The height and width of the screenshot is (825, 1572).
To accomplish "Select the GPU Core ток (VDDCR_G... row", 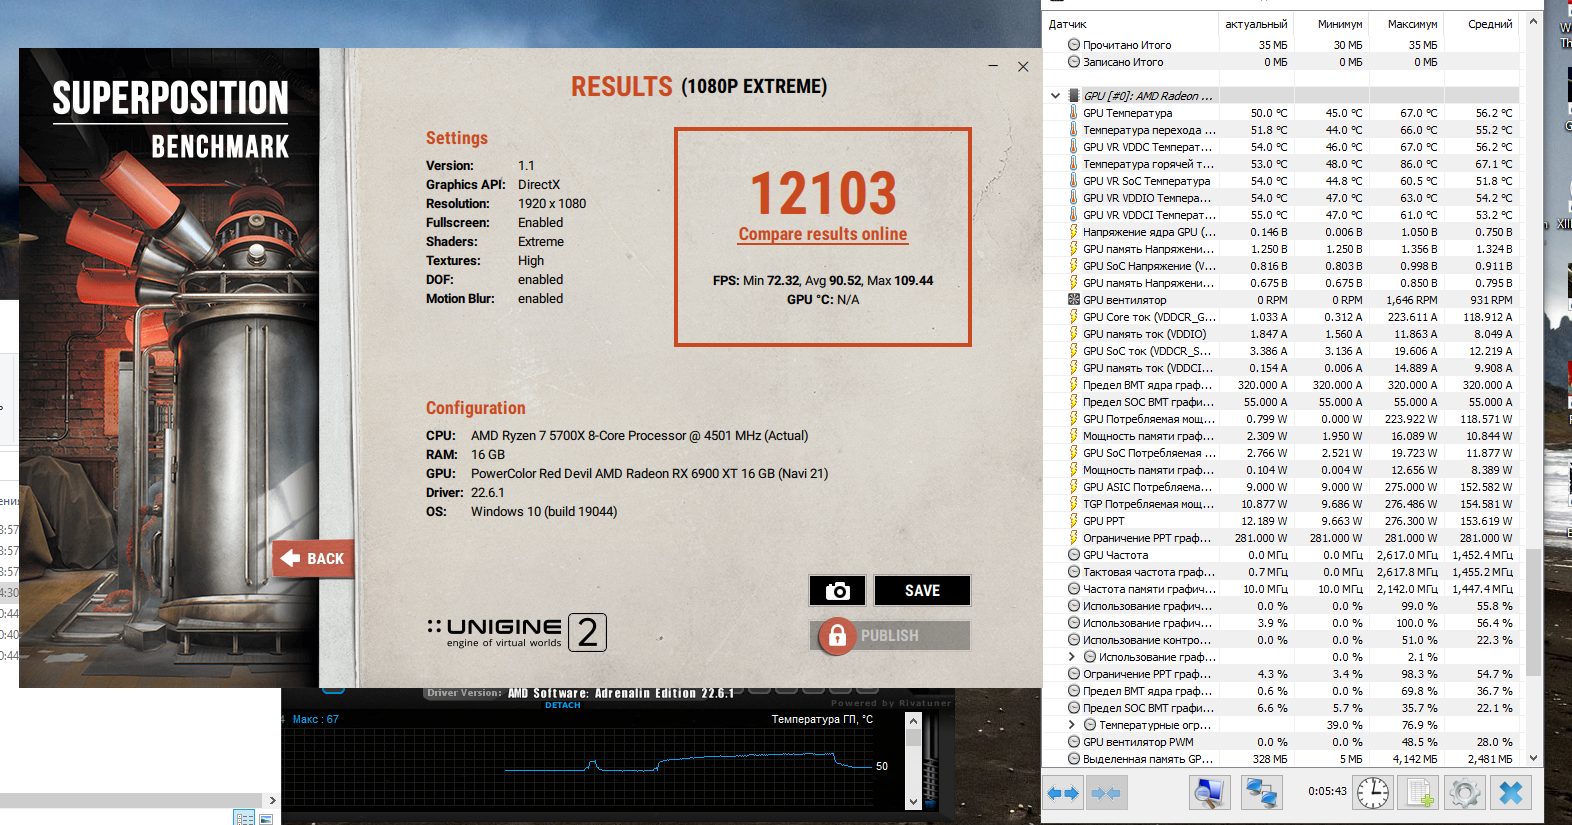I will tap(1282, 317).
